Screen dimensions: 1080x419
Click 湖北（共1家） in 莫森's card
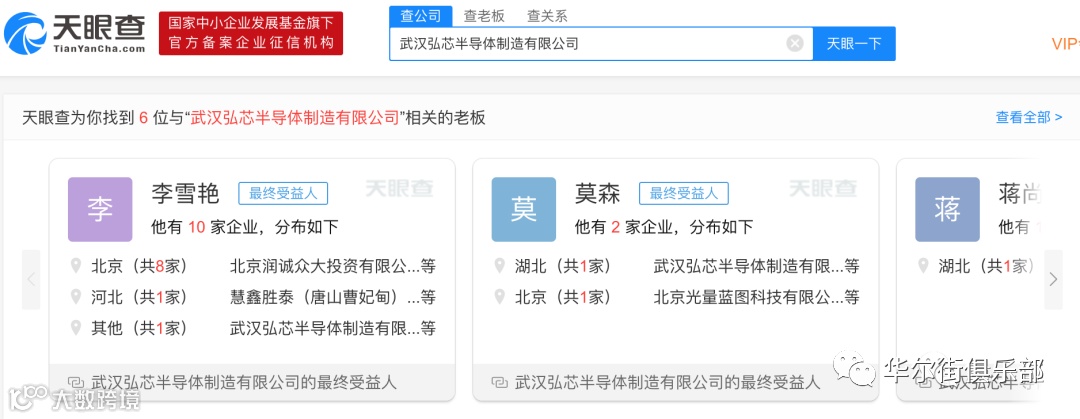(563, 266)
